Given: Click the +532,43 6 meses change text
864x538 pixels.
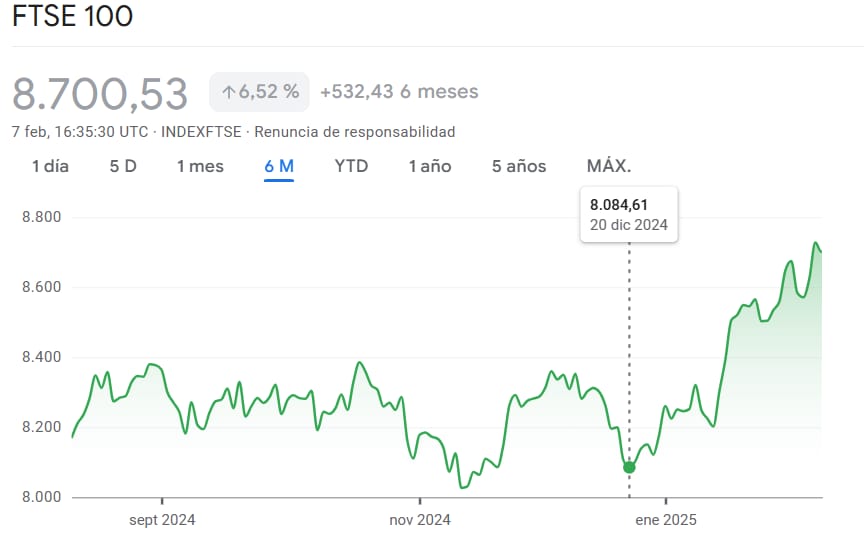Looking at the screenshot, I should click(x=399, y=92).
